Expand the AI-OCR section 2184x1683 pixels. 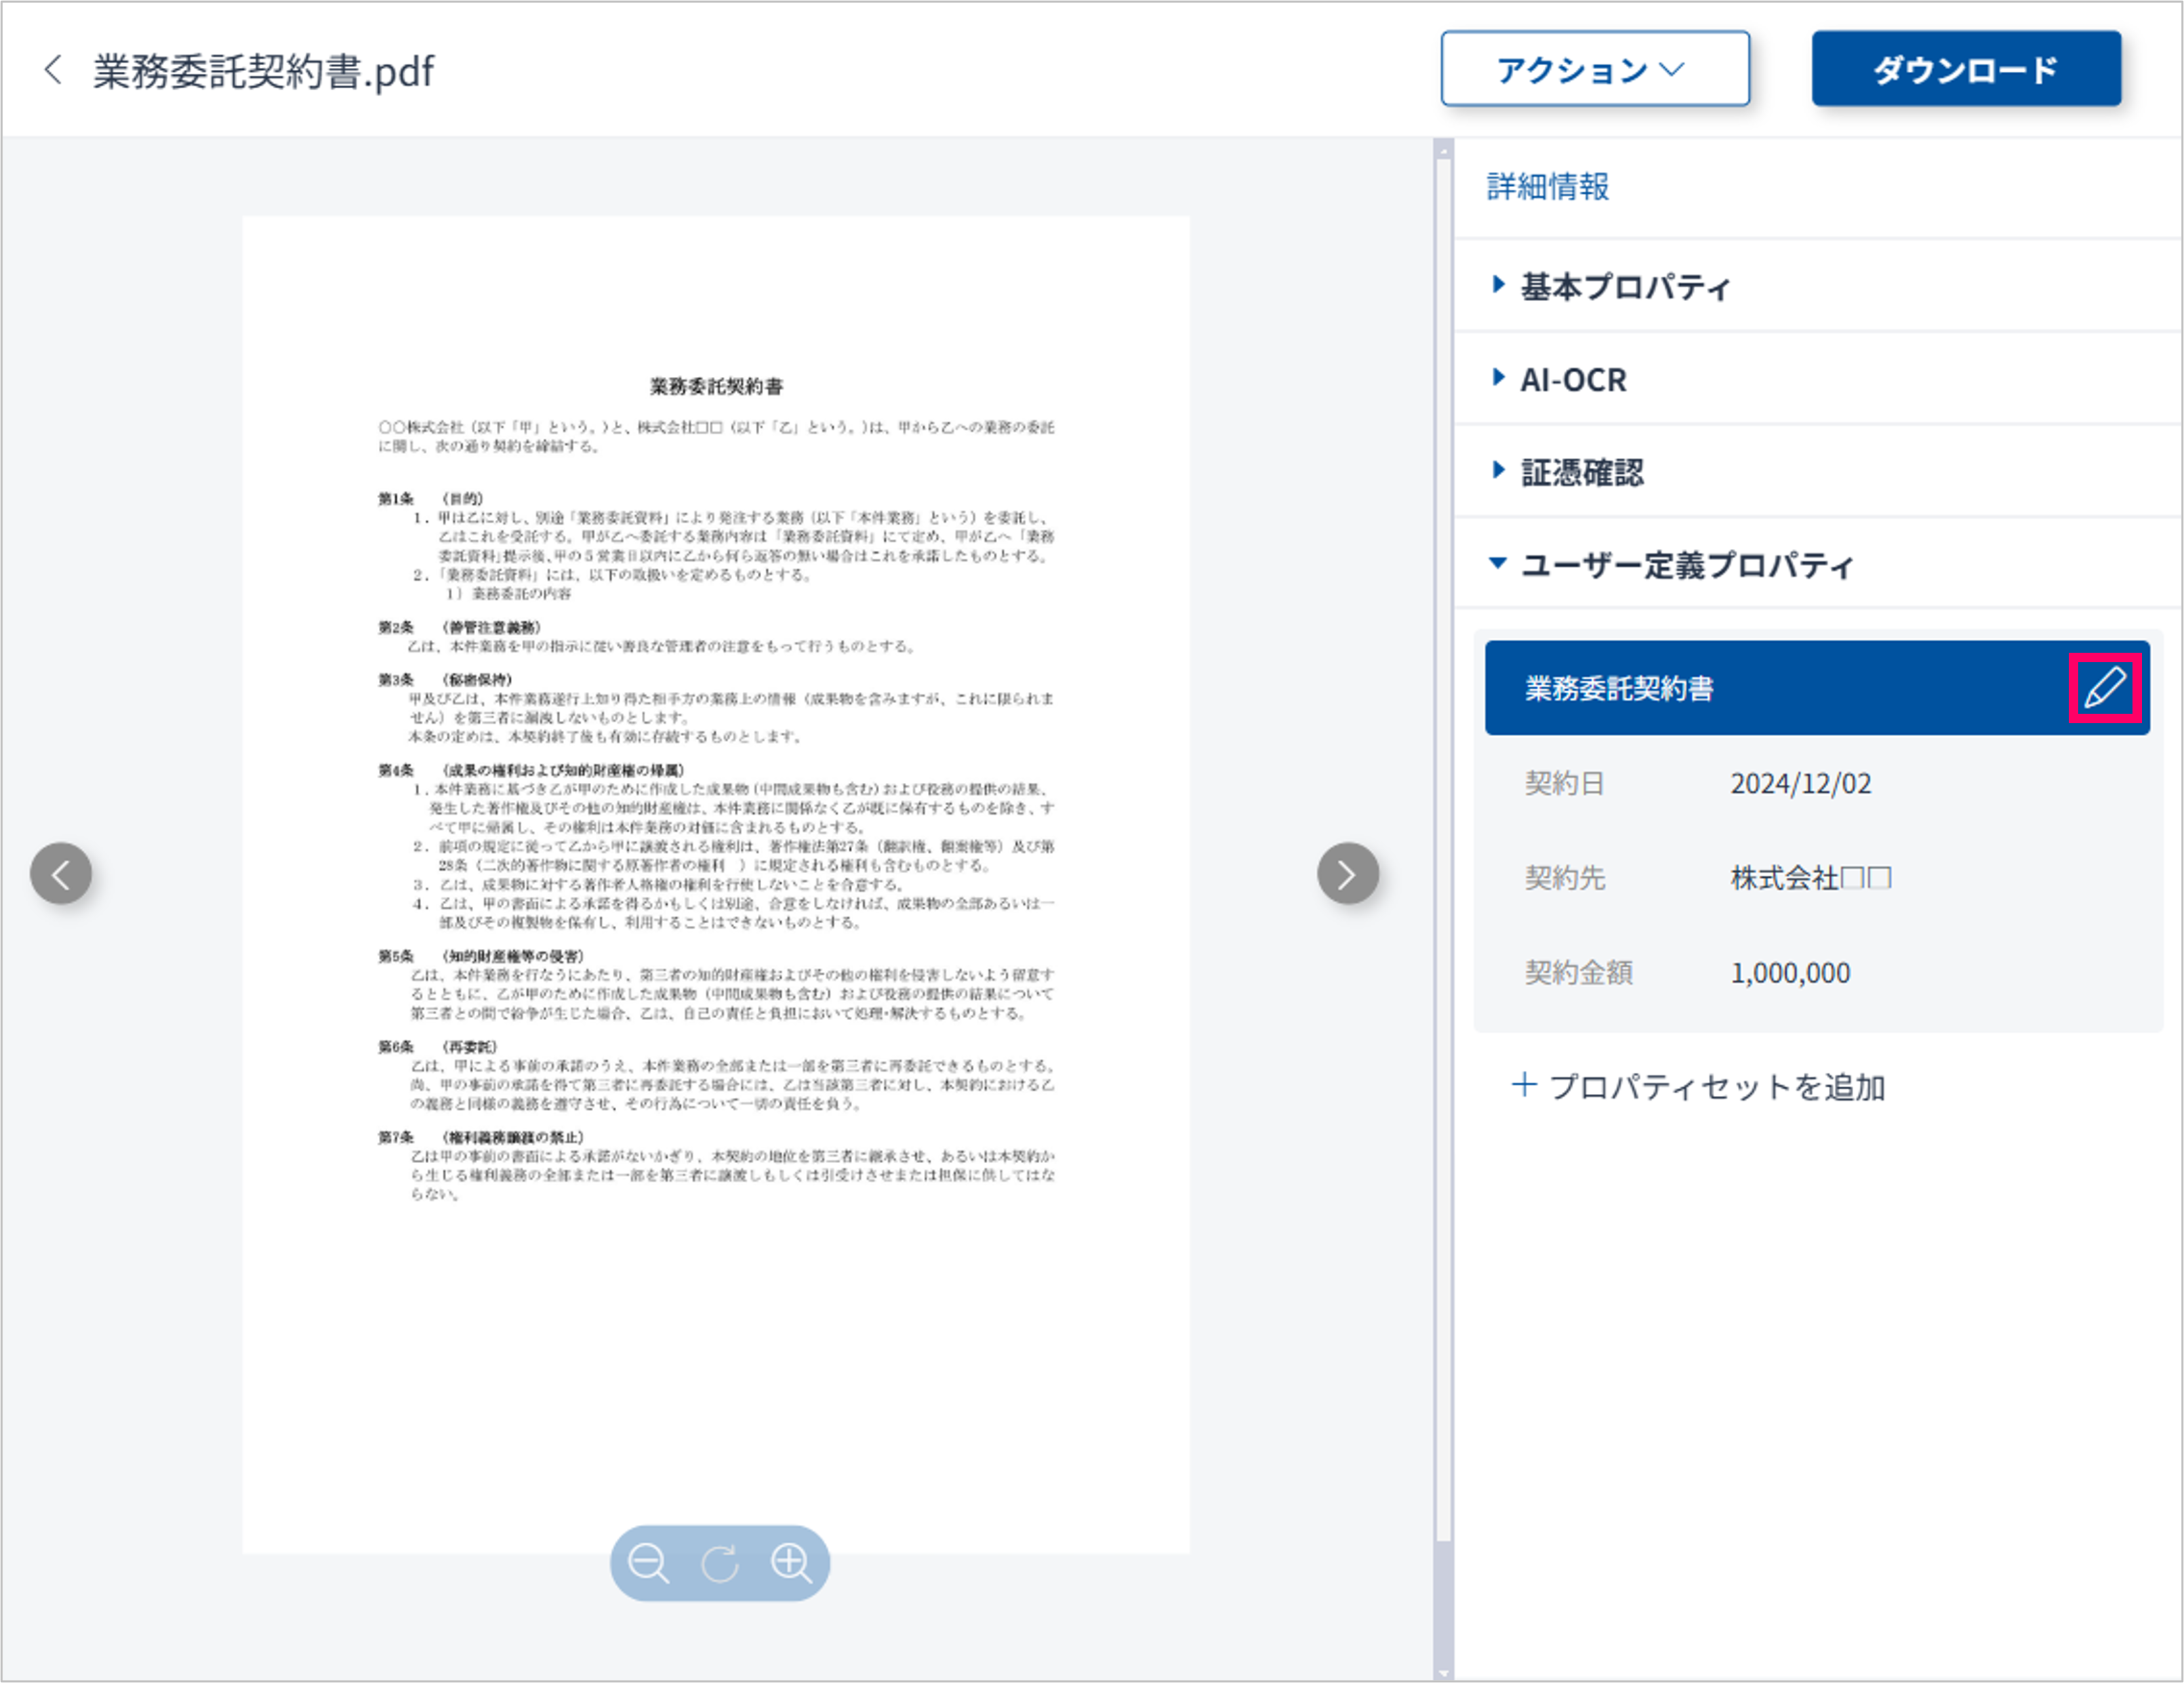[1573, 380]
